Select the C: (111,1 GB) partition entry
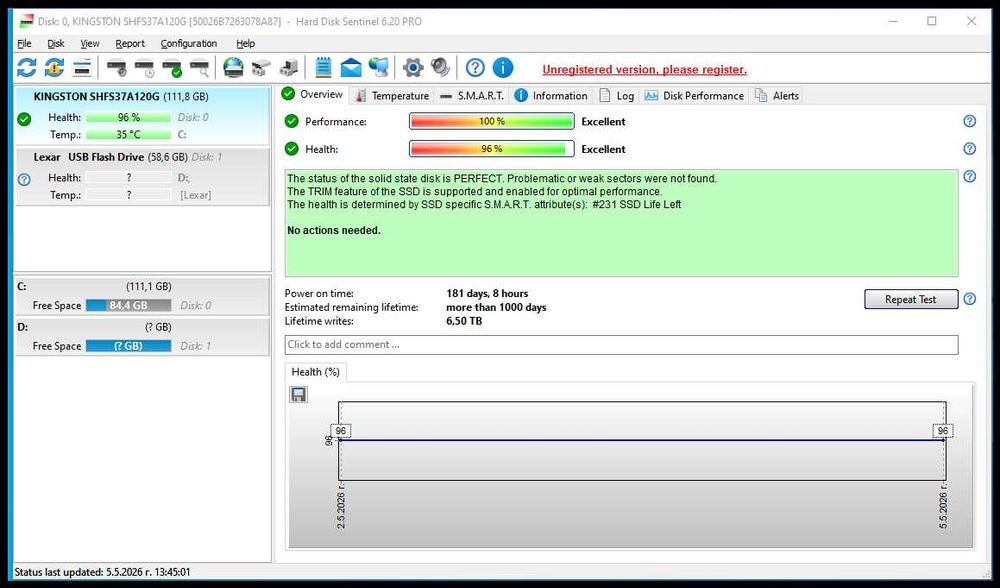Image resolution: width=1000 pixels, height=588 pixels. [x=142, y=296]
